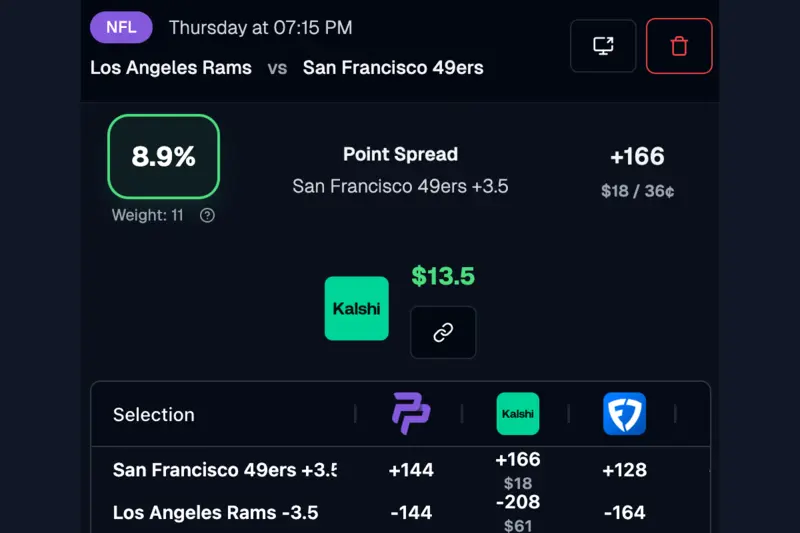Click the 8.9% edge percentage box
Screen dimensions: 800x533
coord(163,157)
